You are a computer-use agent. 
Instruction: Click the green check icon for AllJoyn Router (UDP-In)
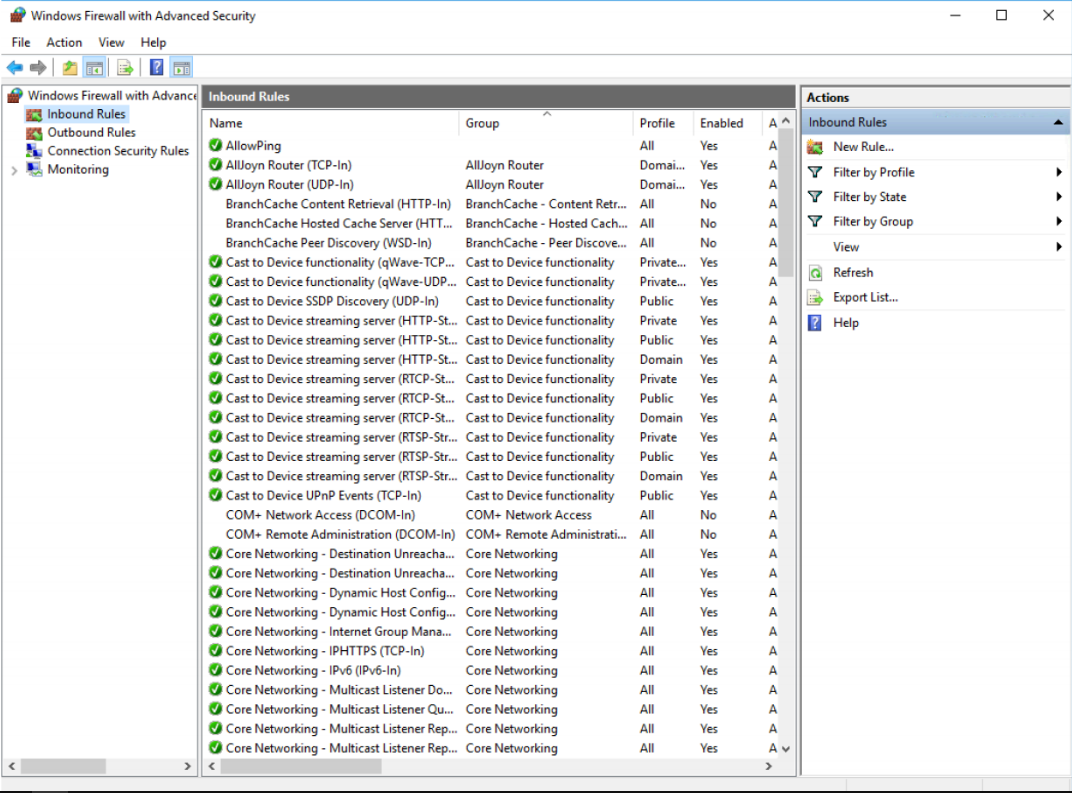pyautogui.click(x=215, y=184)
